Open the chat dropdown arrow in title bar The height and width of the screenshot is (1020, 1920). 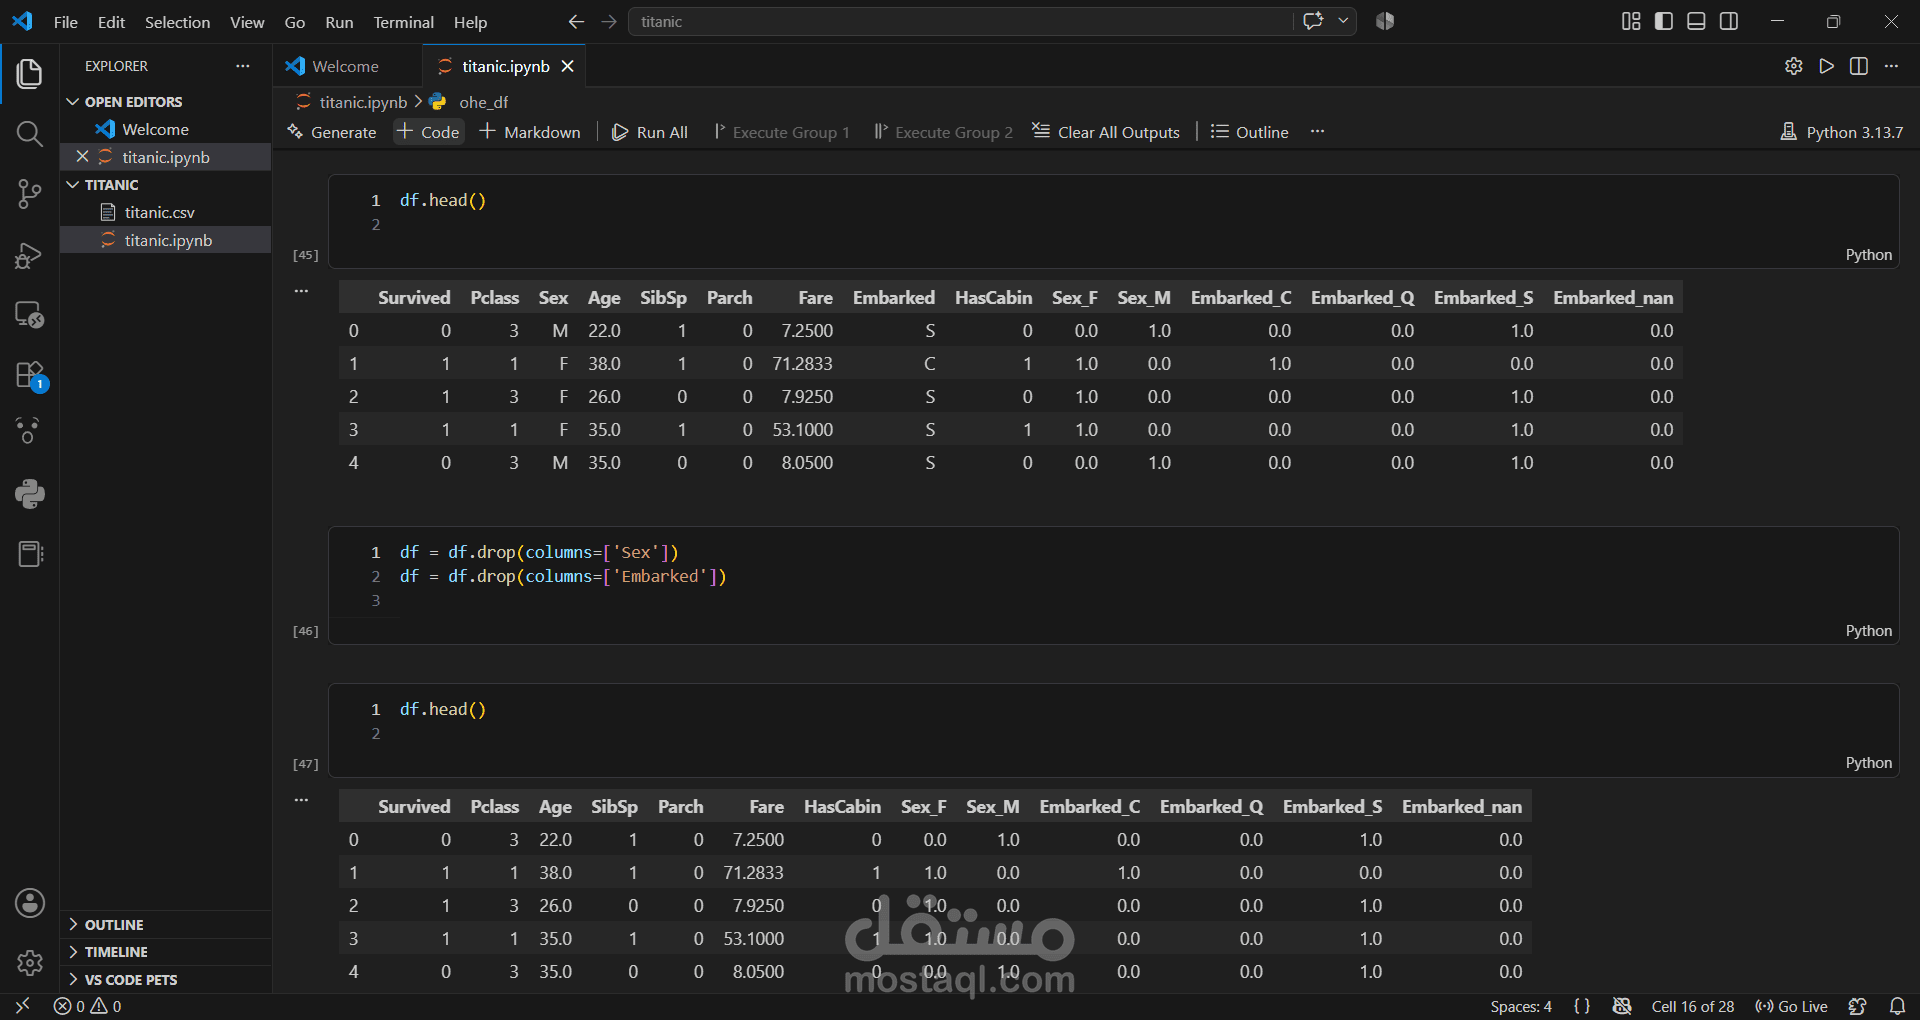point(1343,21)
